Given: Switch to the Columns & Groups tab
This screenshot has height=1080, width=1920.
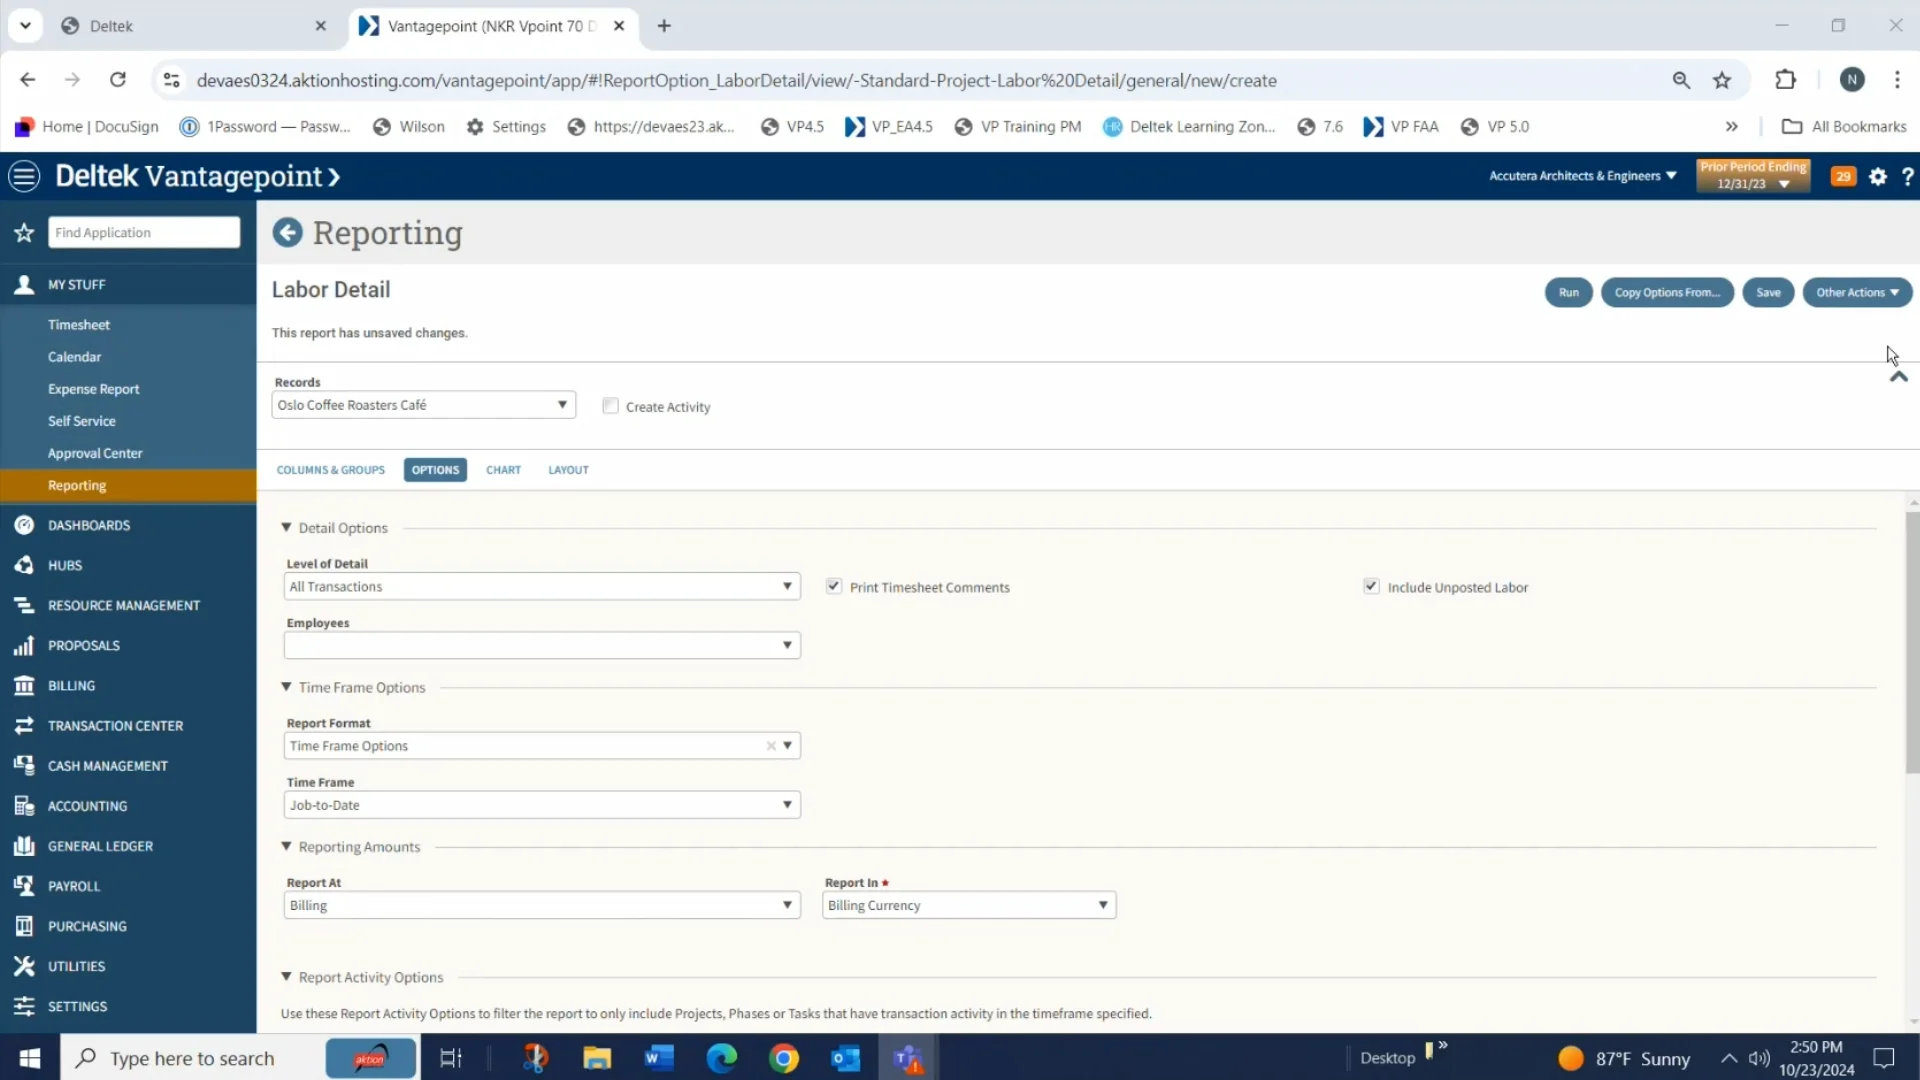Looking at the screenshot, I should click(330, 470).
